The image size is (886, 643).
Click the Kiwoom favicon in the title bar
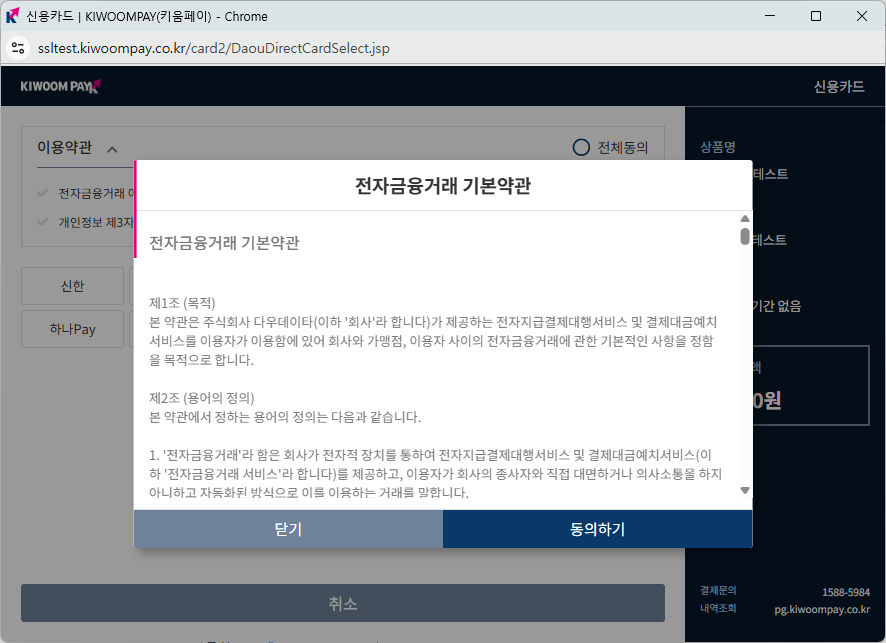coord(13,16)
